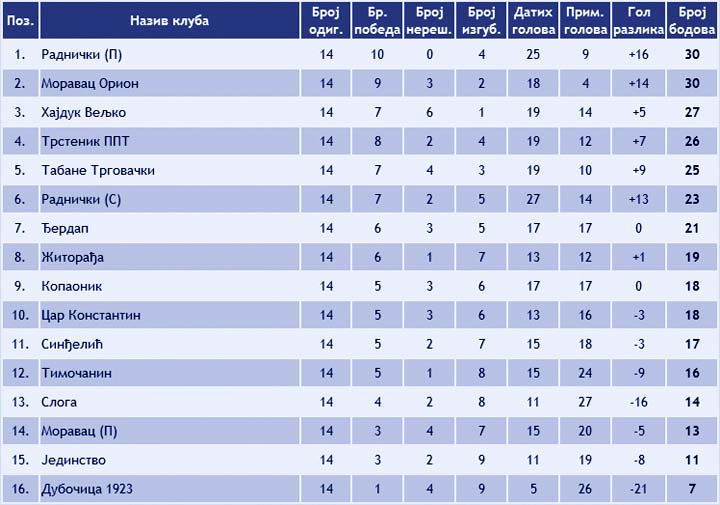The width and height of the screenshot is (720, 505).
Task: Click the 'Бр. победа' column header
Action: pos(377,20)
